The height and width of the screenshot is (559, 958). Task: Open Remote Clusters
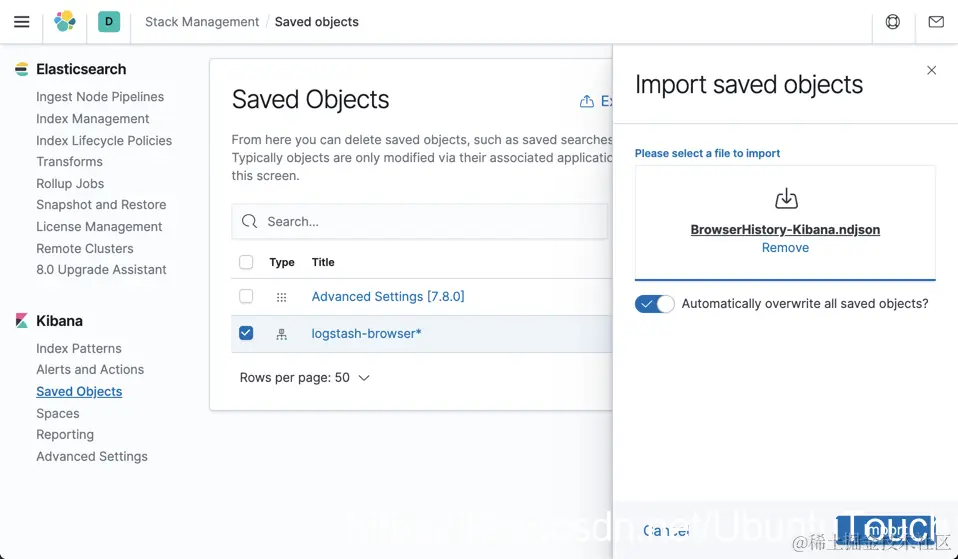tap(84, 249)
